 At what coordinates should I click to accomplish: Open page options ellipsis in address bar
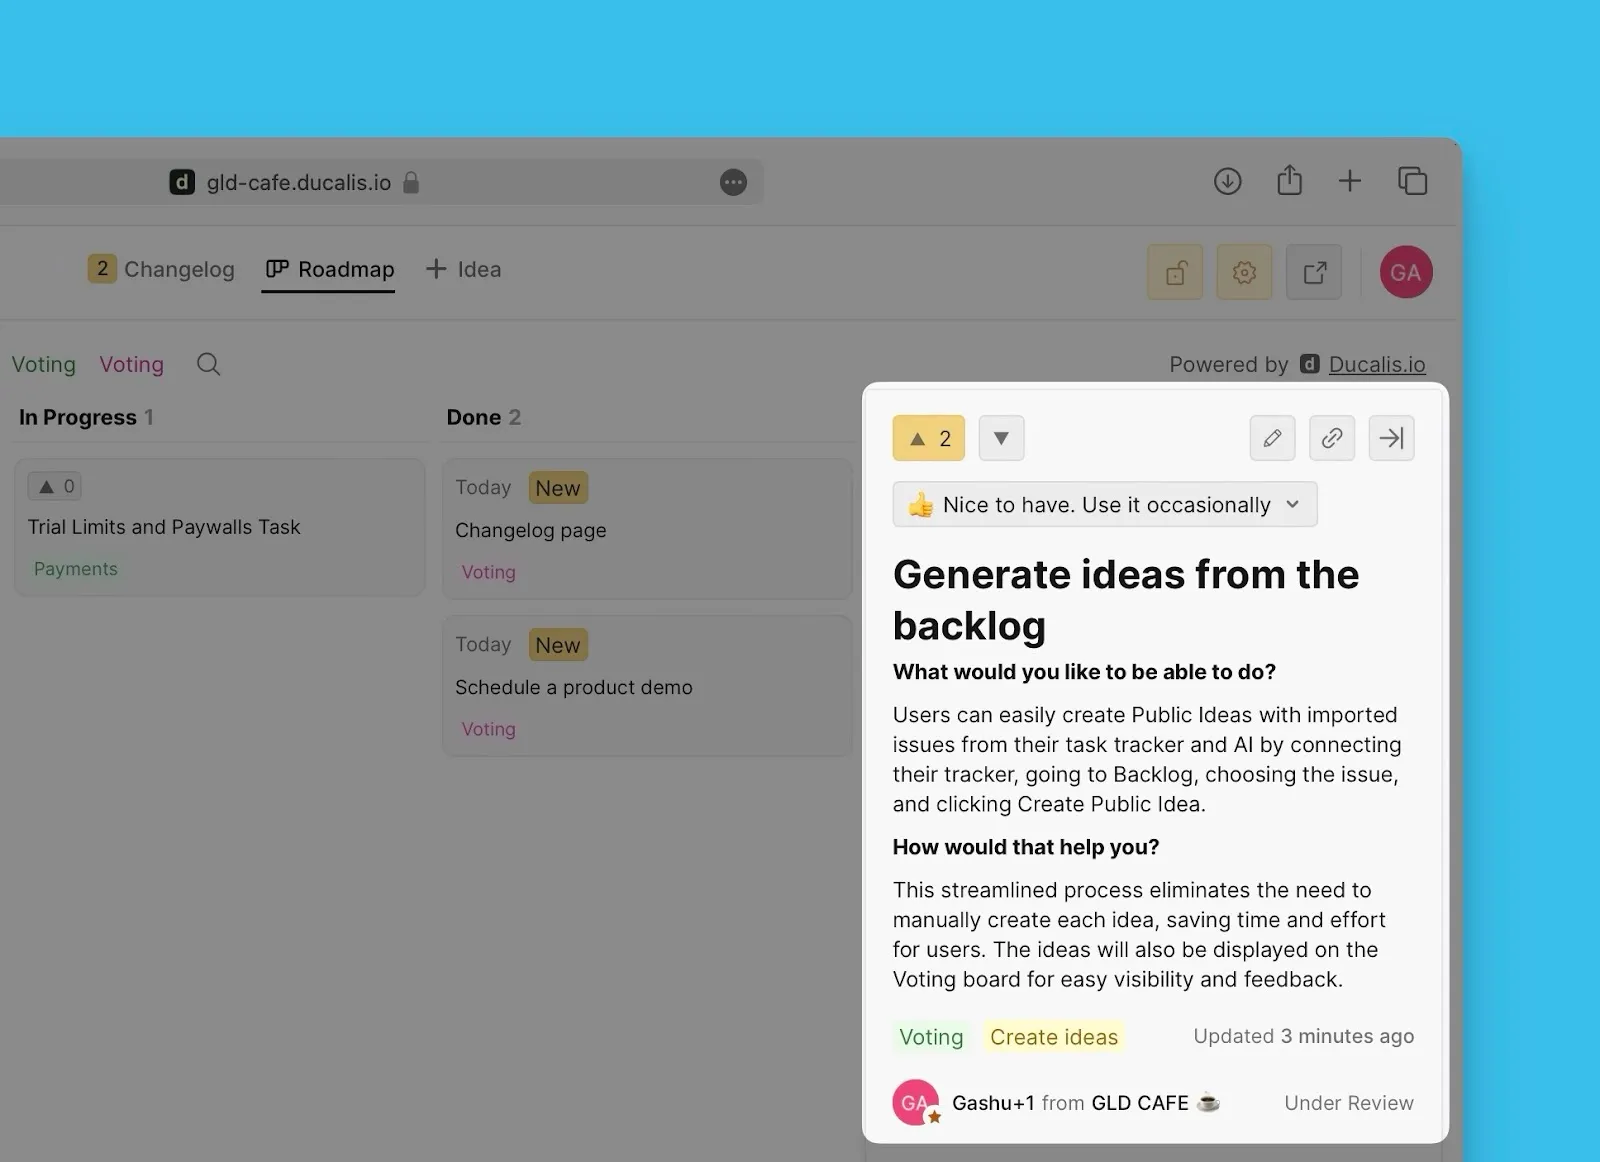(x=733, y=182)
